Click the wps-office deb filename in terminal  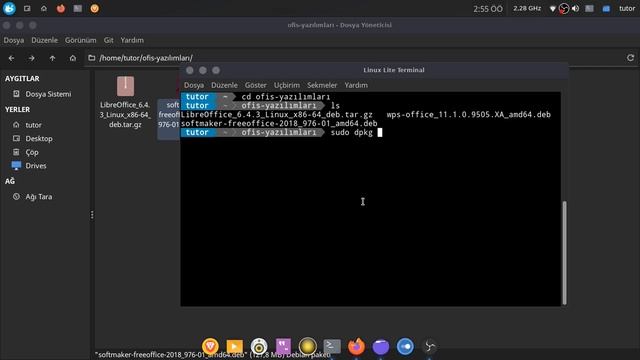click(x=469, y=114)
